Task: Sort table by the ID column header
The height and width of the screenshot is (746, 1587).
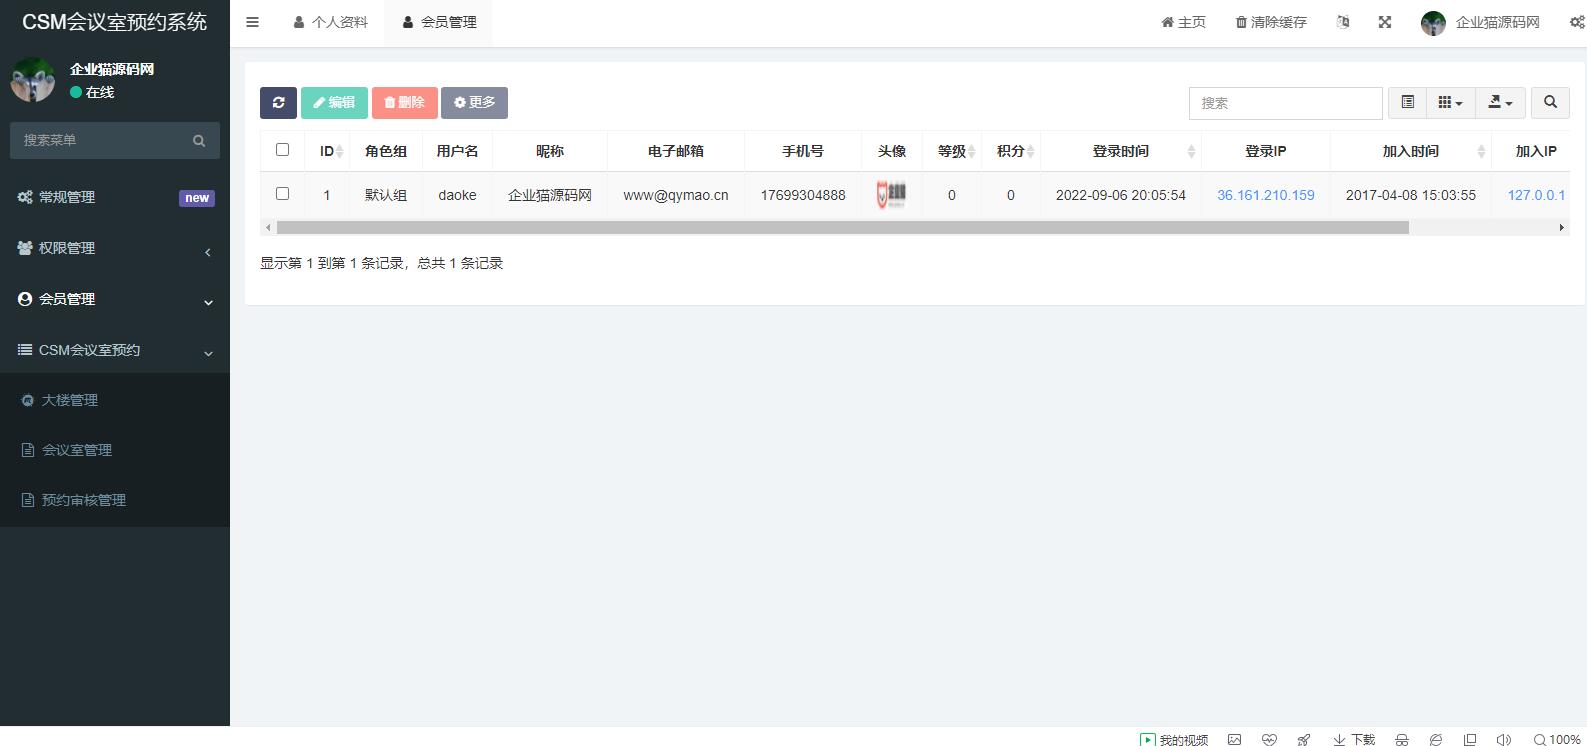Action: [327, 151]
